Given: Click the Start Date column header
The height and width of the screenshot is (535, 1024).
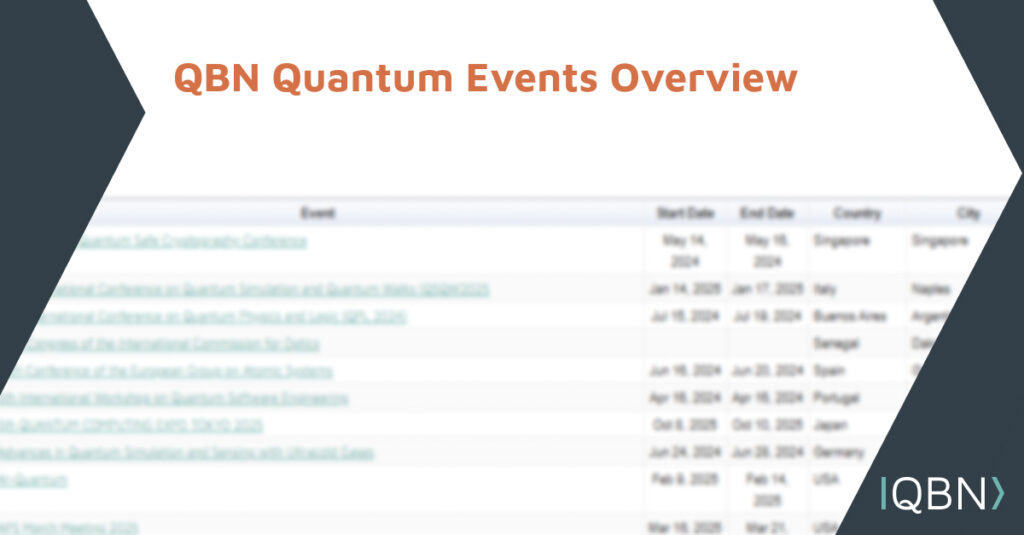Looking at the screenshot, I should (685, 213).
